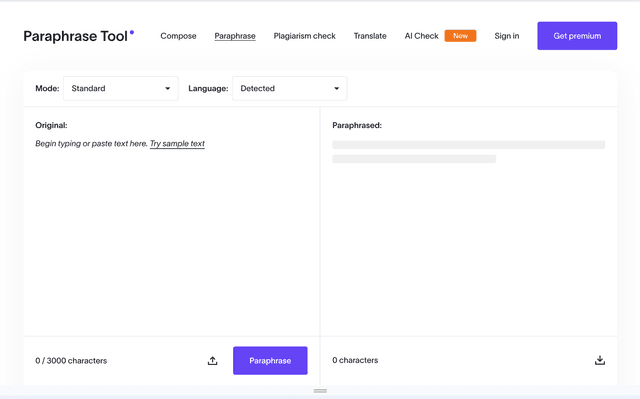Open the Language dropdown set to Detected
The image size is (640, 399).
coord(290,89)
